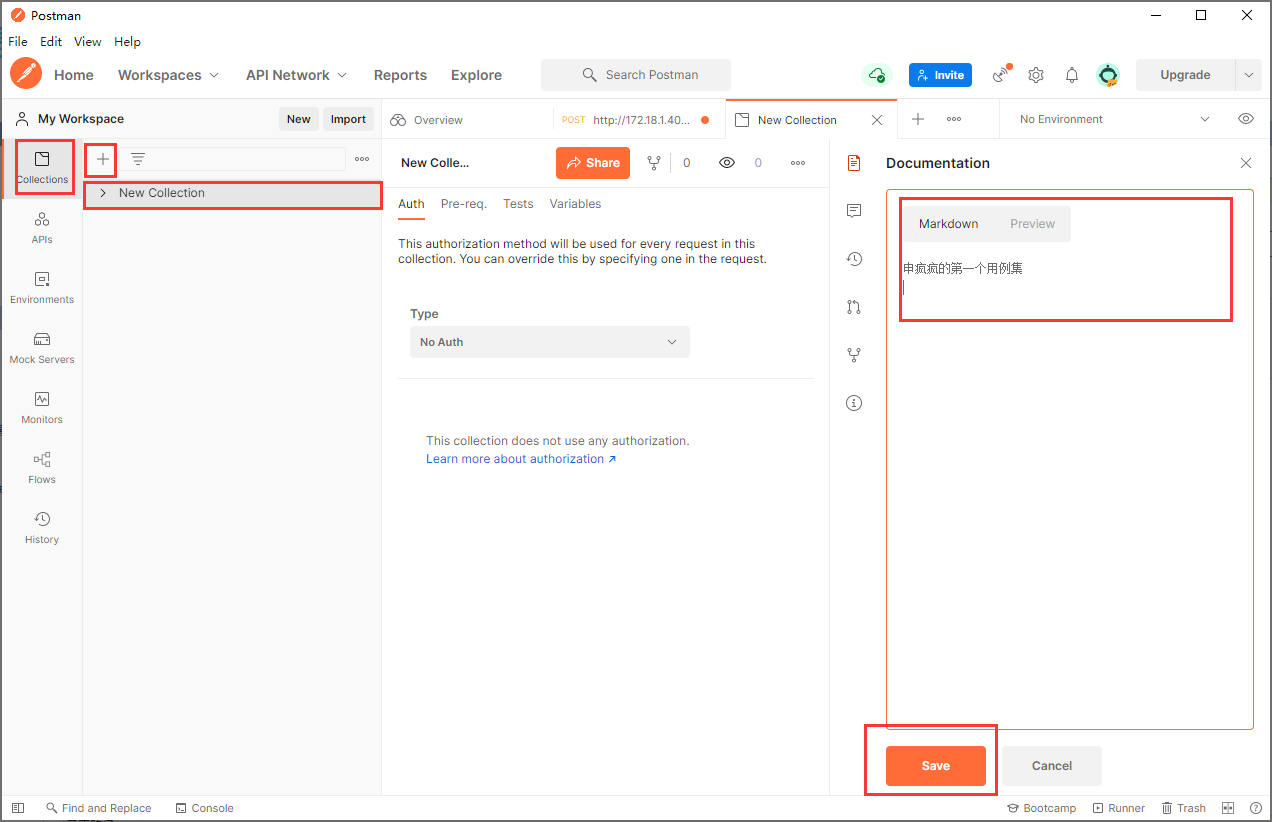Image resolution: width=1272 pixels, height=822 pixels.
Task: Open the user avatar menu
Action: coord(1107,75)
